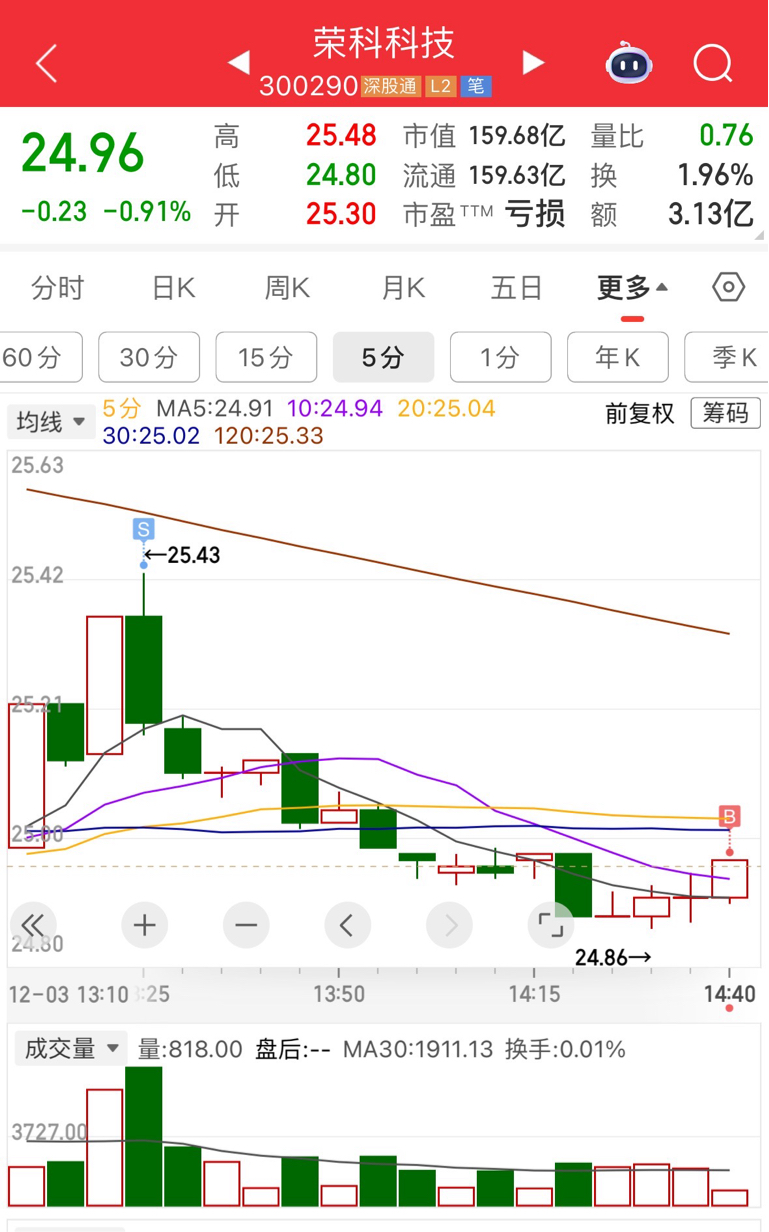Viewport: 769px width, 1232px height.
Task: Enter fullscreen chart mode
Action: click(x=551, y=925)
